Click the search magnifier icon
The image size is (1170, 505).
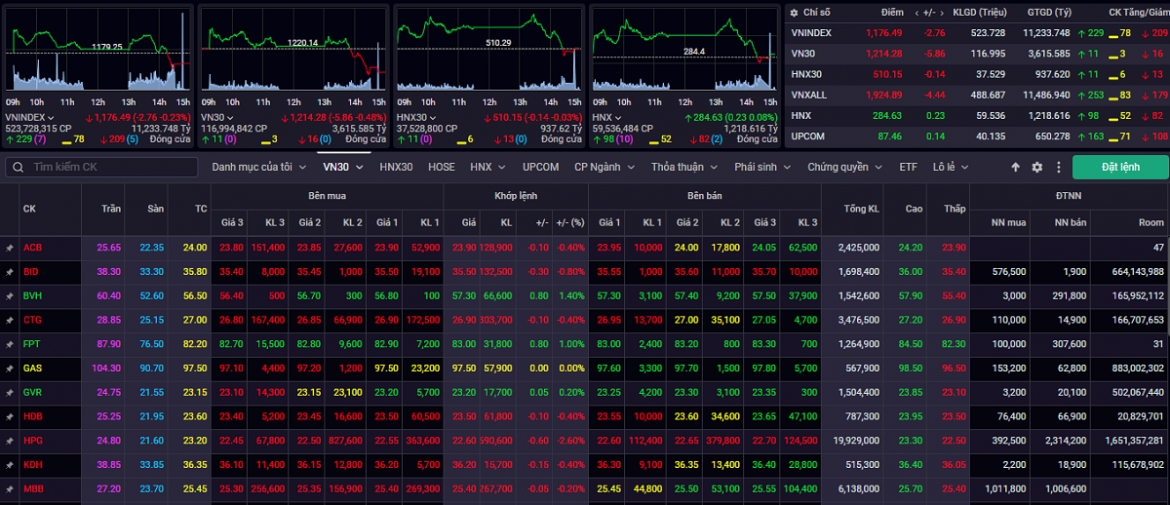click(19, 167)
